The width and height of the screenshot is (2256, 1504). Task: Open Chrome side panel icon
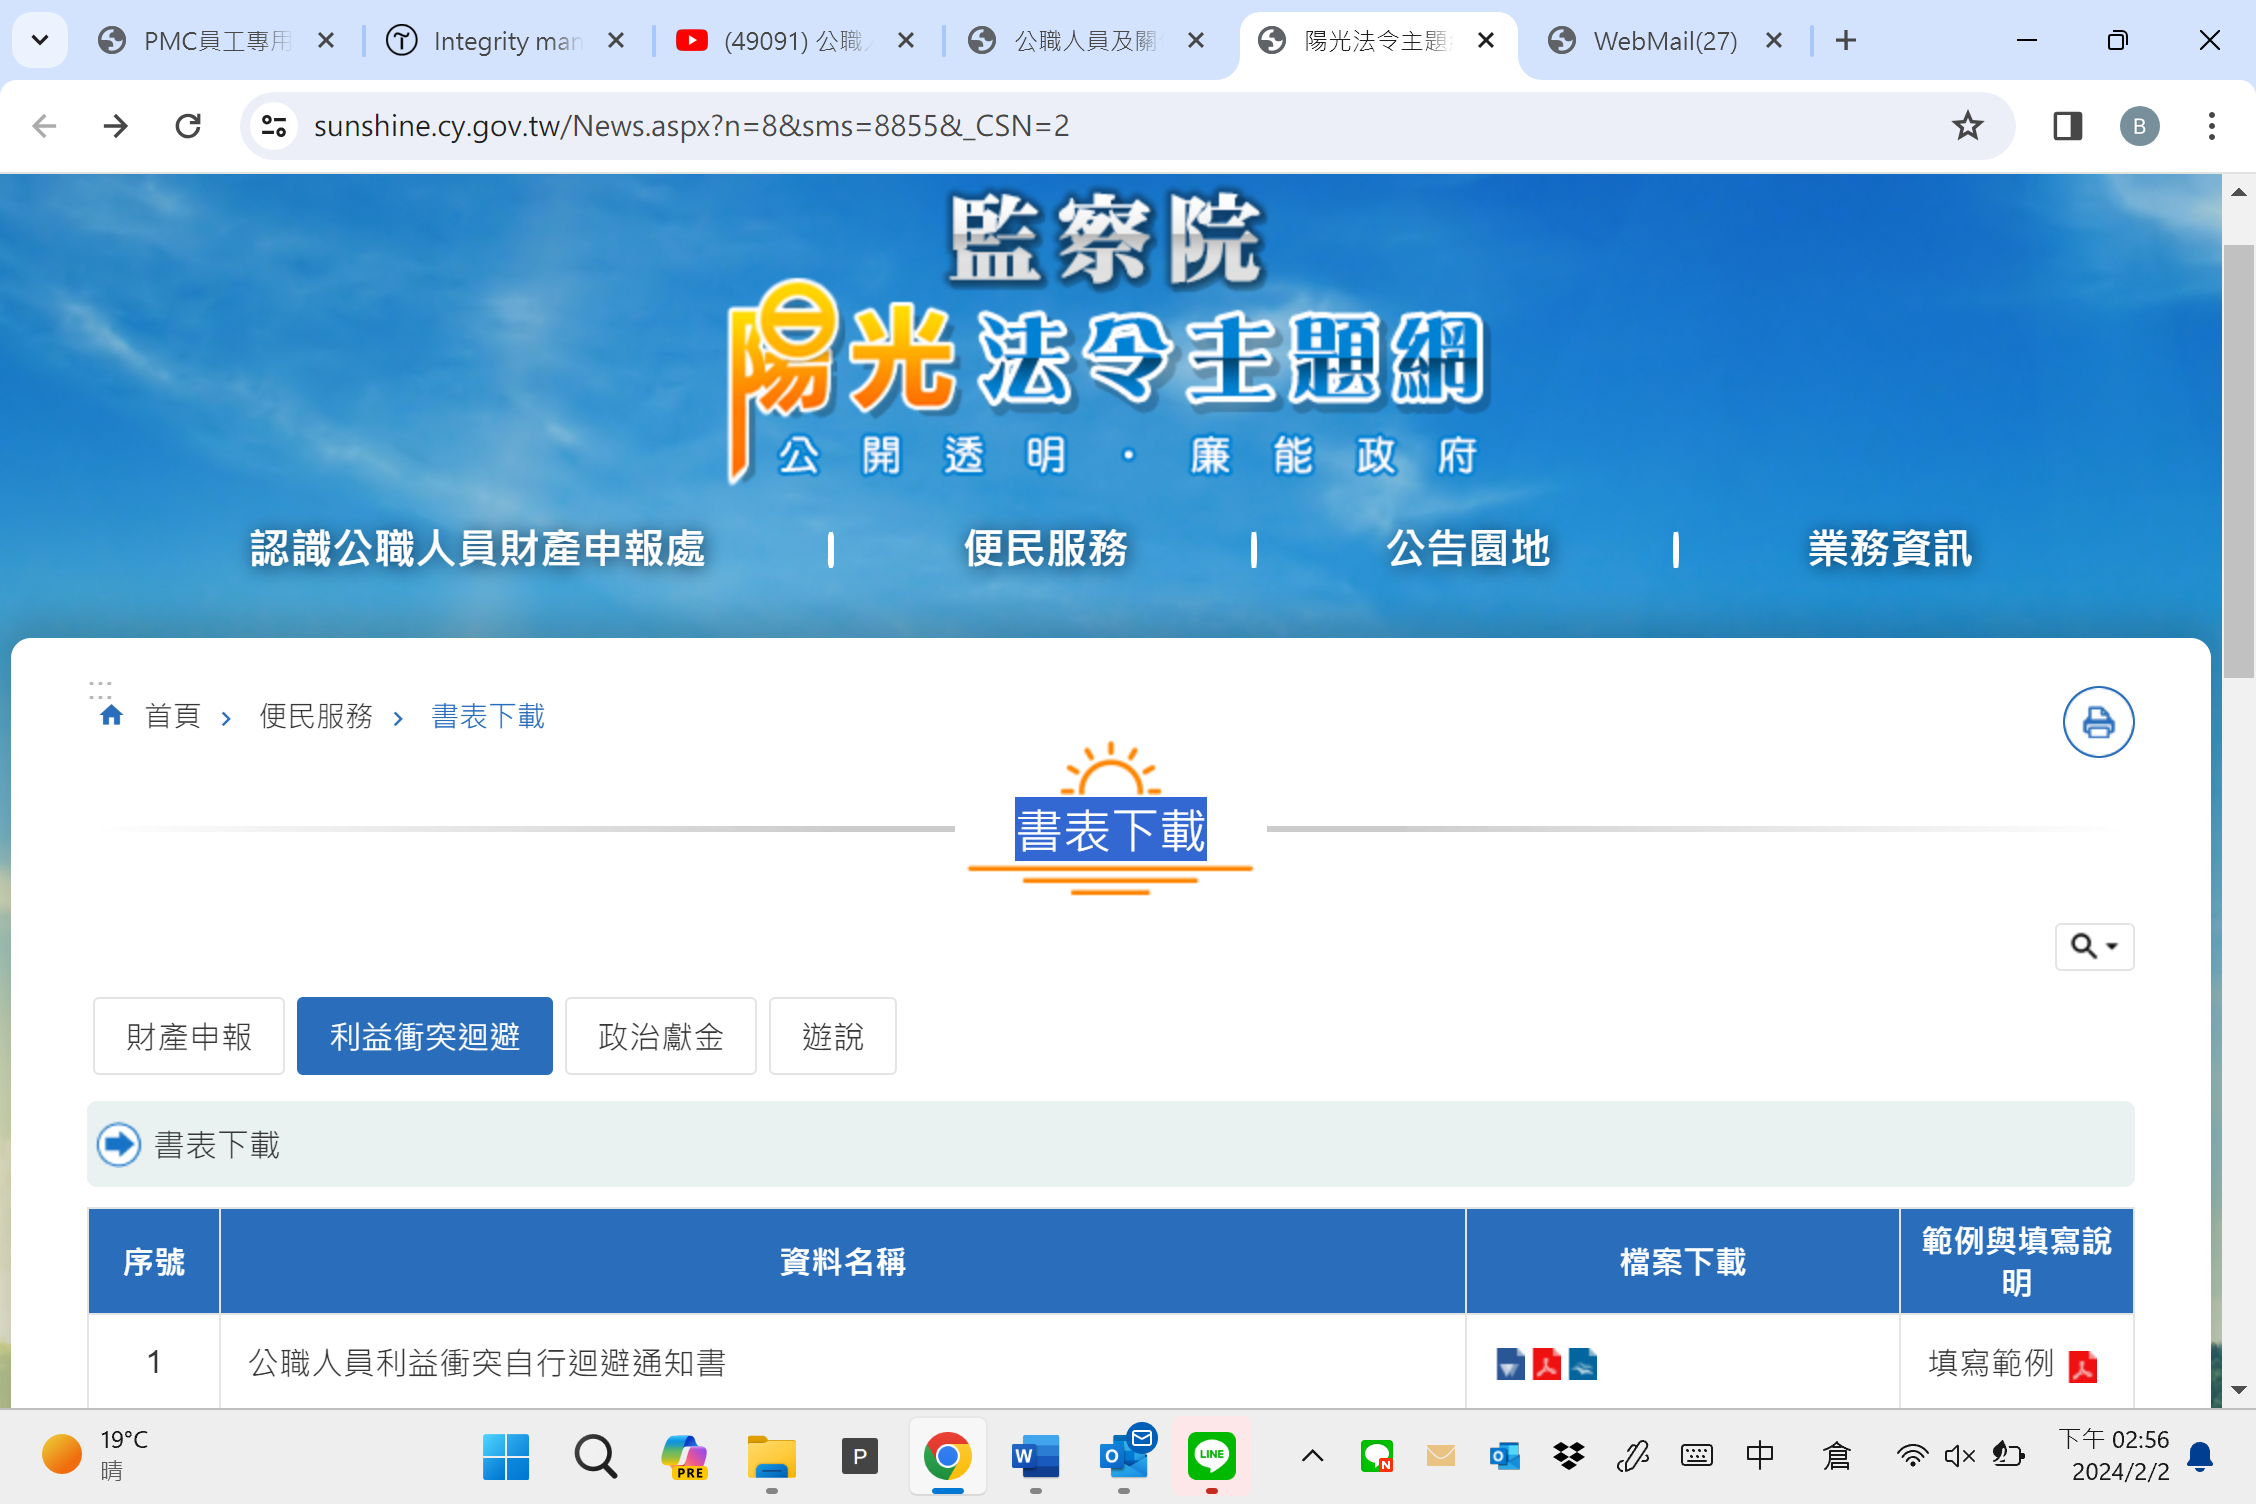(2067, 126)
